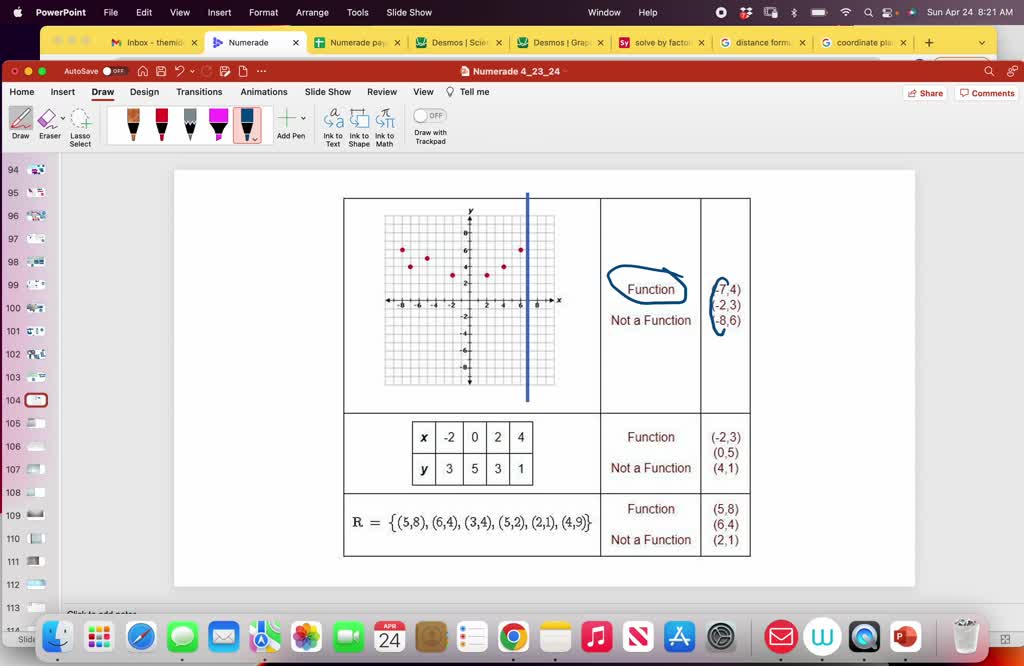This screenshot has height=666, width=1024.
Task: Expand the Add Pen dropdown
Action: (x=302, y=118)
